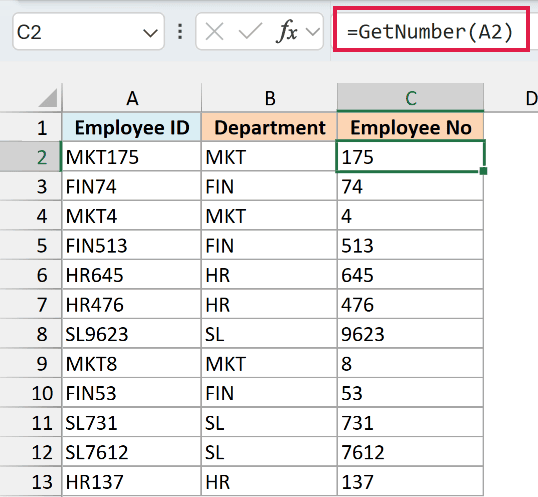The height and width of the screenshot is (497, 538).
Task: Select Employee No cell 645
Action: [x=410, y=275]
